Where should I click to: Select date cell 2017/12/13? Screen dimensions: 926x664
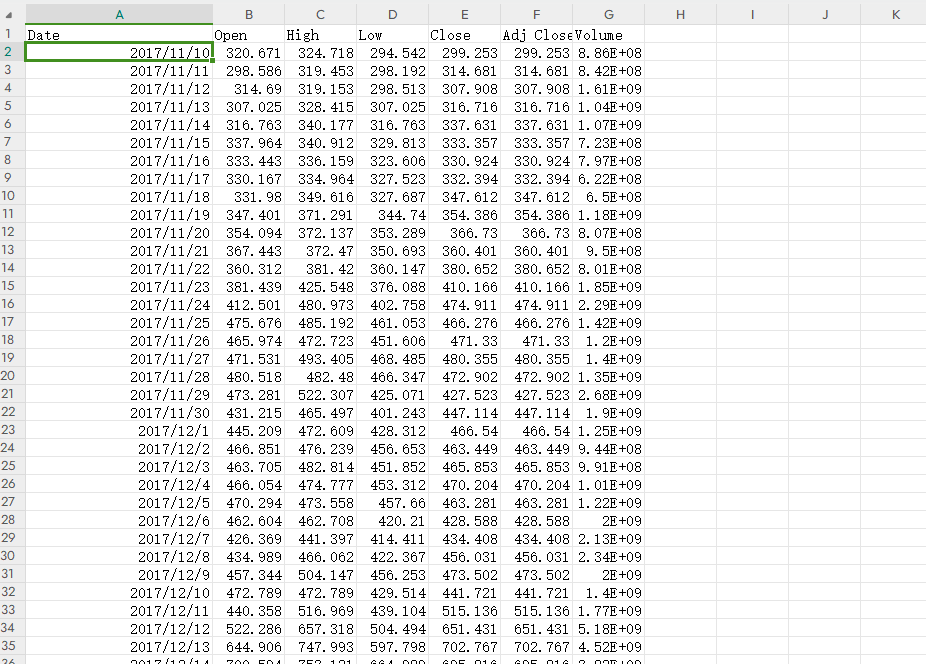[x=119, y=646]
